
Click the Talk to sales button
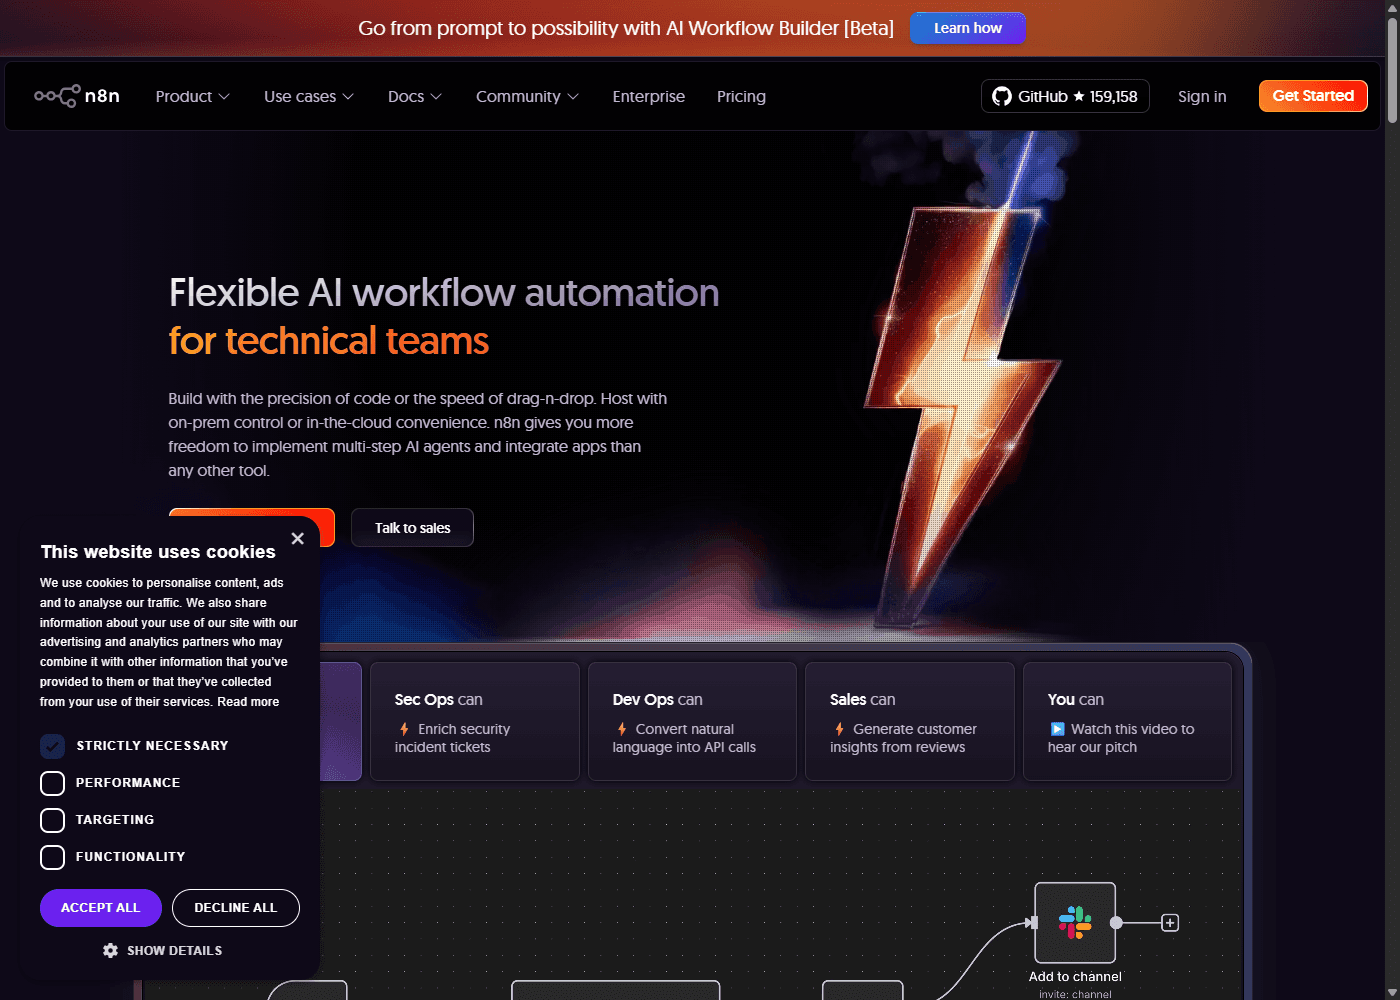coord(412,528)
